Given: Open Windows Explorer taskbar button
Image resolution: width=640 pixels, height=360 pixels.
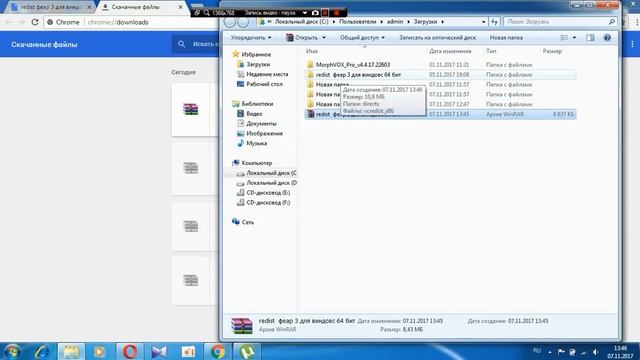Looking at the screenshot, I should pos(71,351).
